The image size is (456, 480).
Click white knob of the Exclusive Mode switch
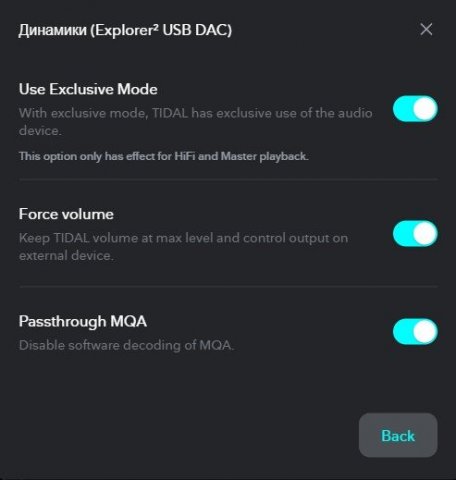point(425,109)
